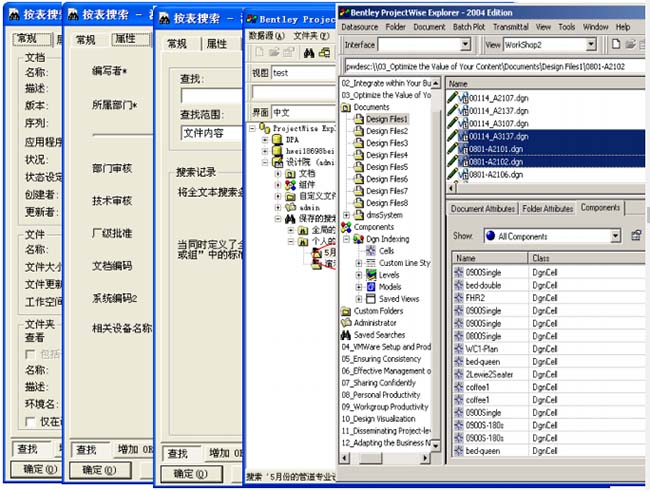Click the new document icon in English toolbar
Viewport: 650px width, 490px height.
(616, 44)
